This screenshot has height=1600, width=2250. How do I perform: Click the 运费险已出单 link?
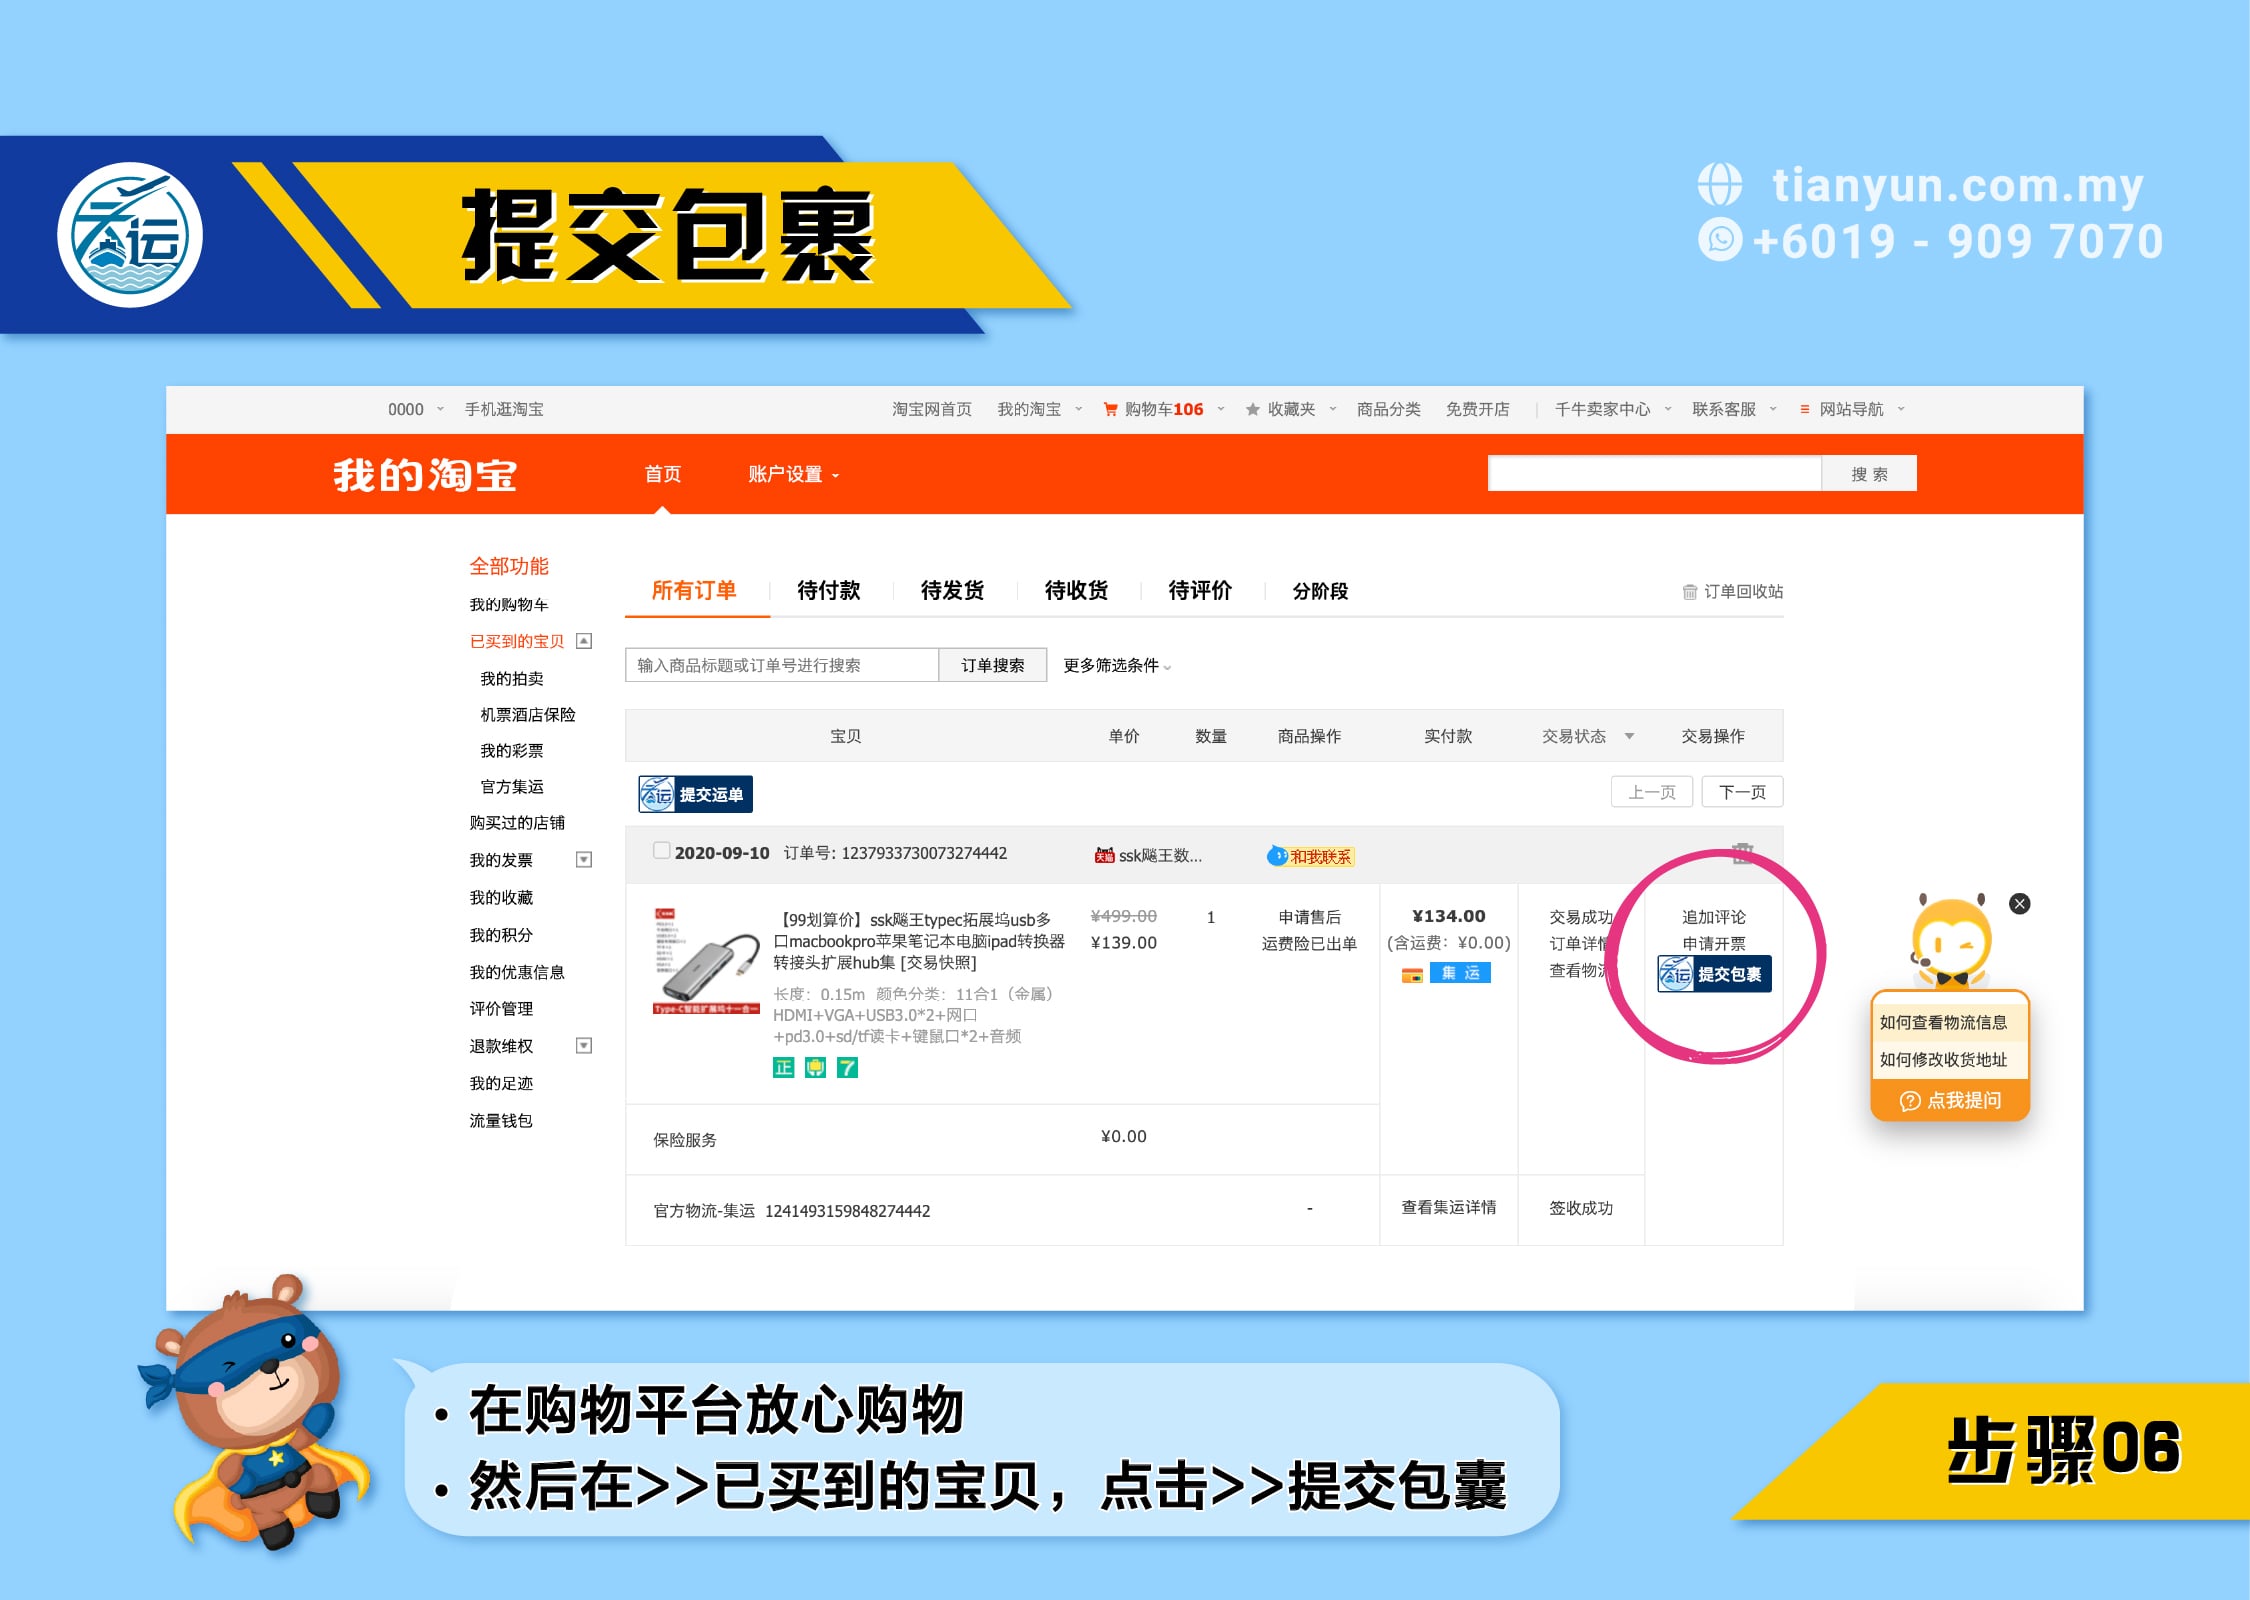tap(1309, 943)
